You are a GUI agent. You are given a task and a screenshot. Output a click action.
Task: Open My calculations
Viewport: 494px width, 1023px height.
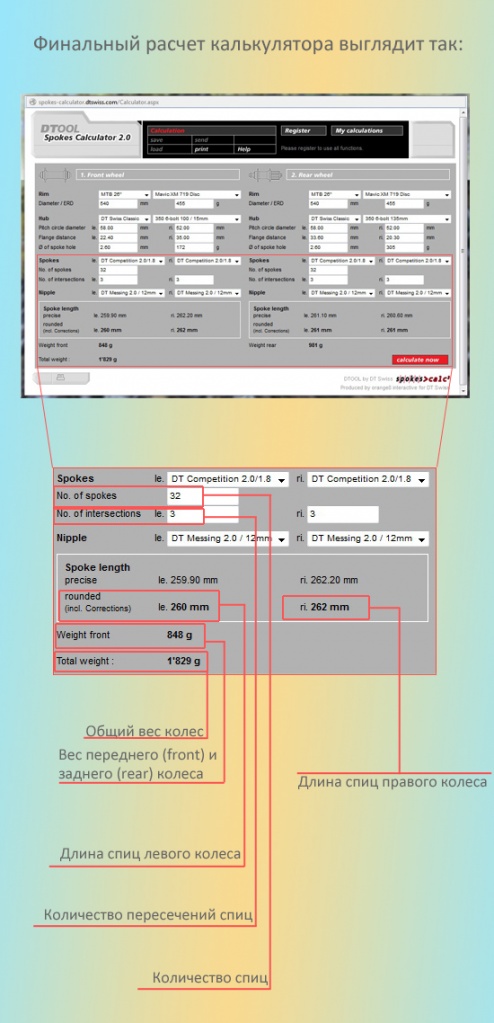(x=367, y=130)
